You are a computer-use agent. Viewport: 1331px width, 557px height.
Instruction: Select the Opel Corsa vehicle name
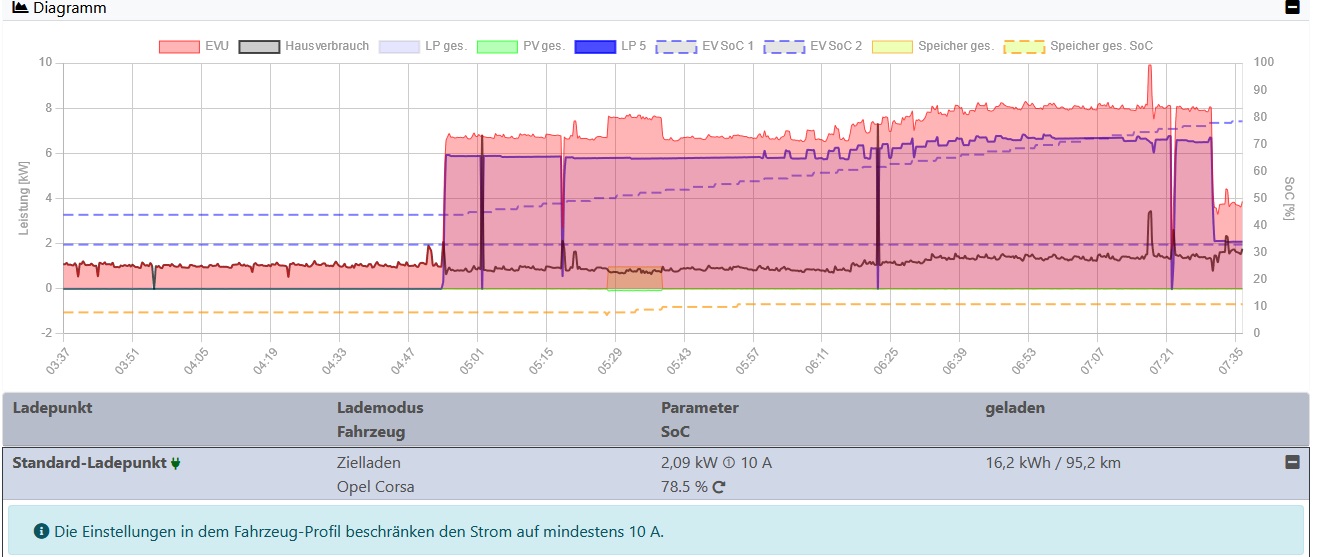[376, 487]
